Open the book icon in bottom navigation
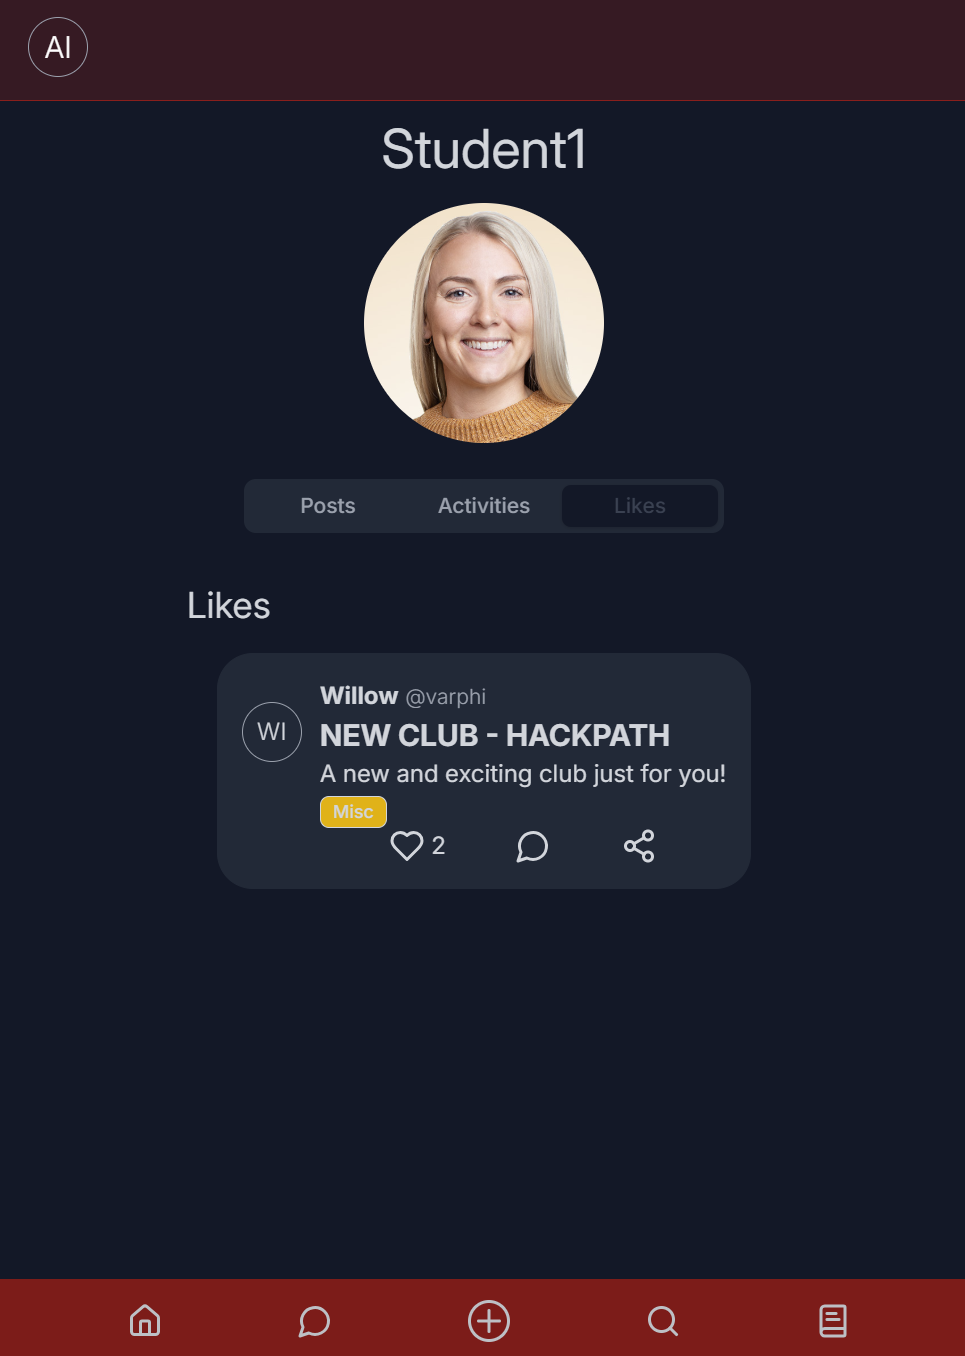The height and width of the screenshot is (1356, 965). tap(833, 1321)
